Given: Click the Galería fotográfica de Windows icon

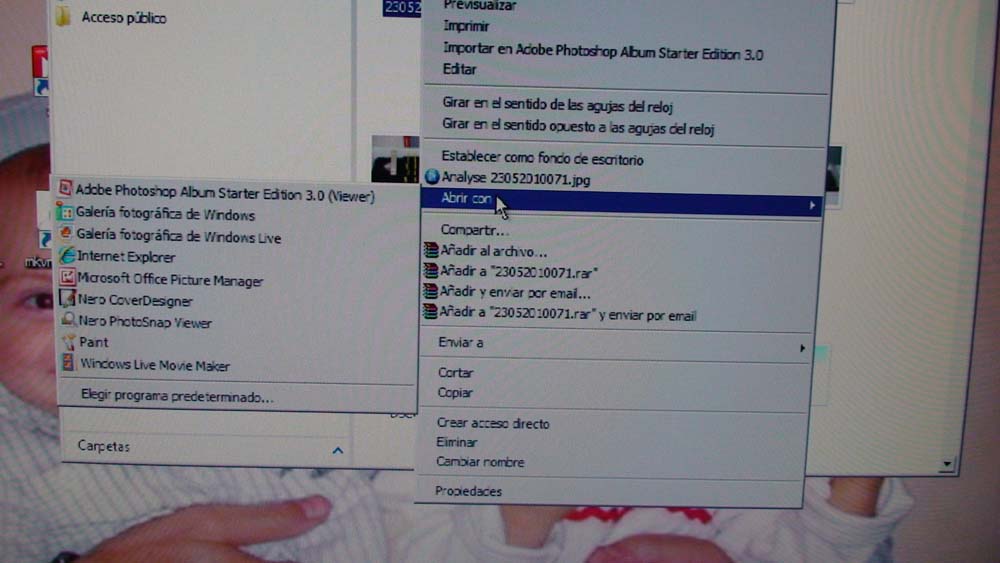Looking at the screenshot, I should [64, 212].
